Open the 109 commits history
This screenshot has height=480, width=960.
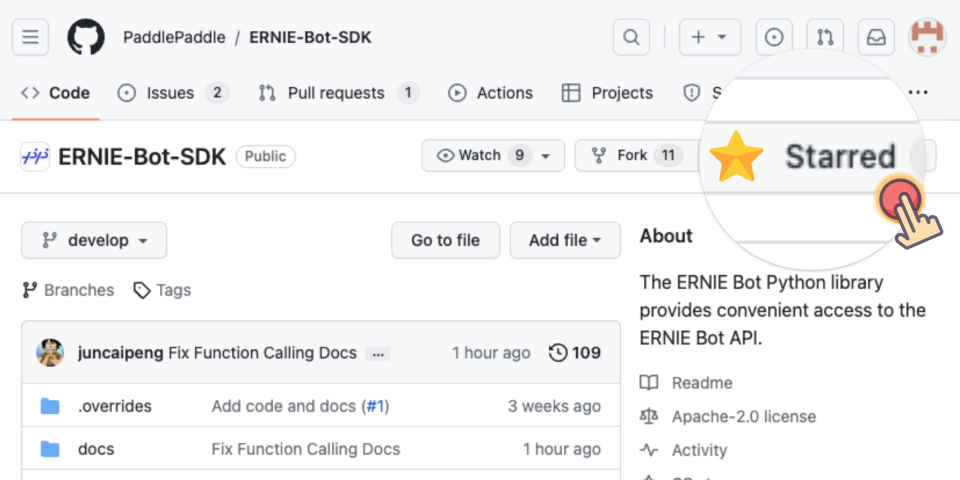[575, 353]
